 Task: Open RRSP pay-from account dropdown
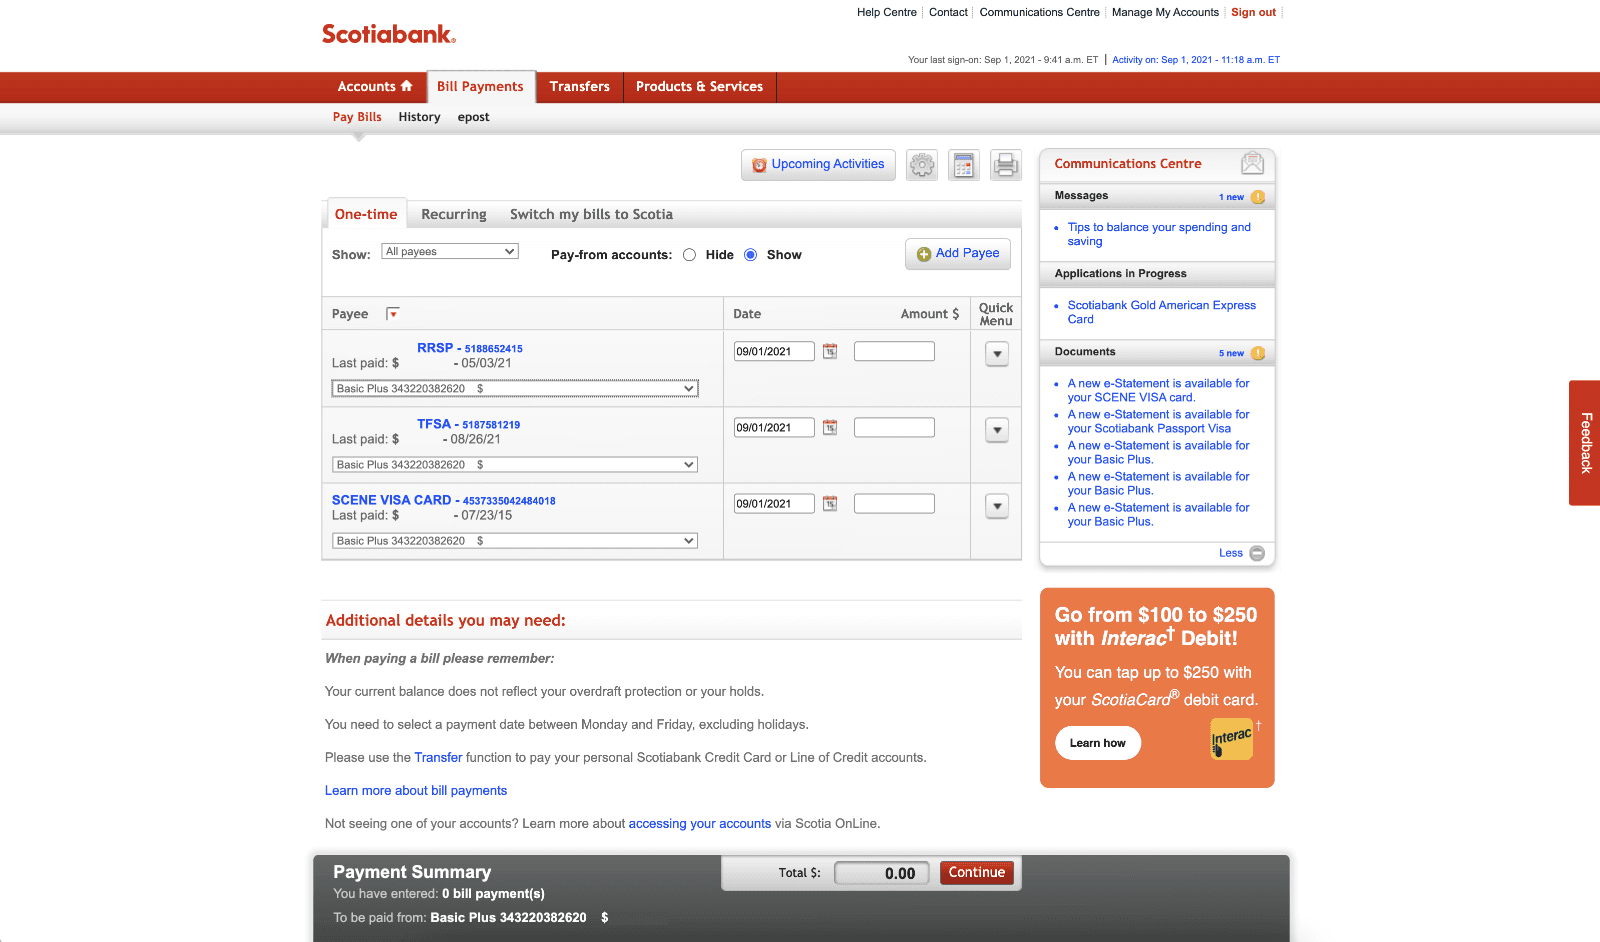pos(515,389)
